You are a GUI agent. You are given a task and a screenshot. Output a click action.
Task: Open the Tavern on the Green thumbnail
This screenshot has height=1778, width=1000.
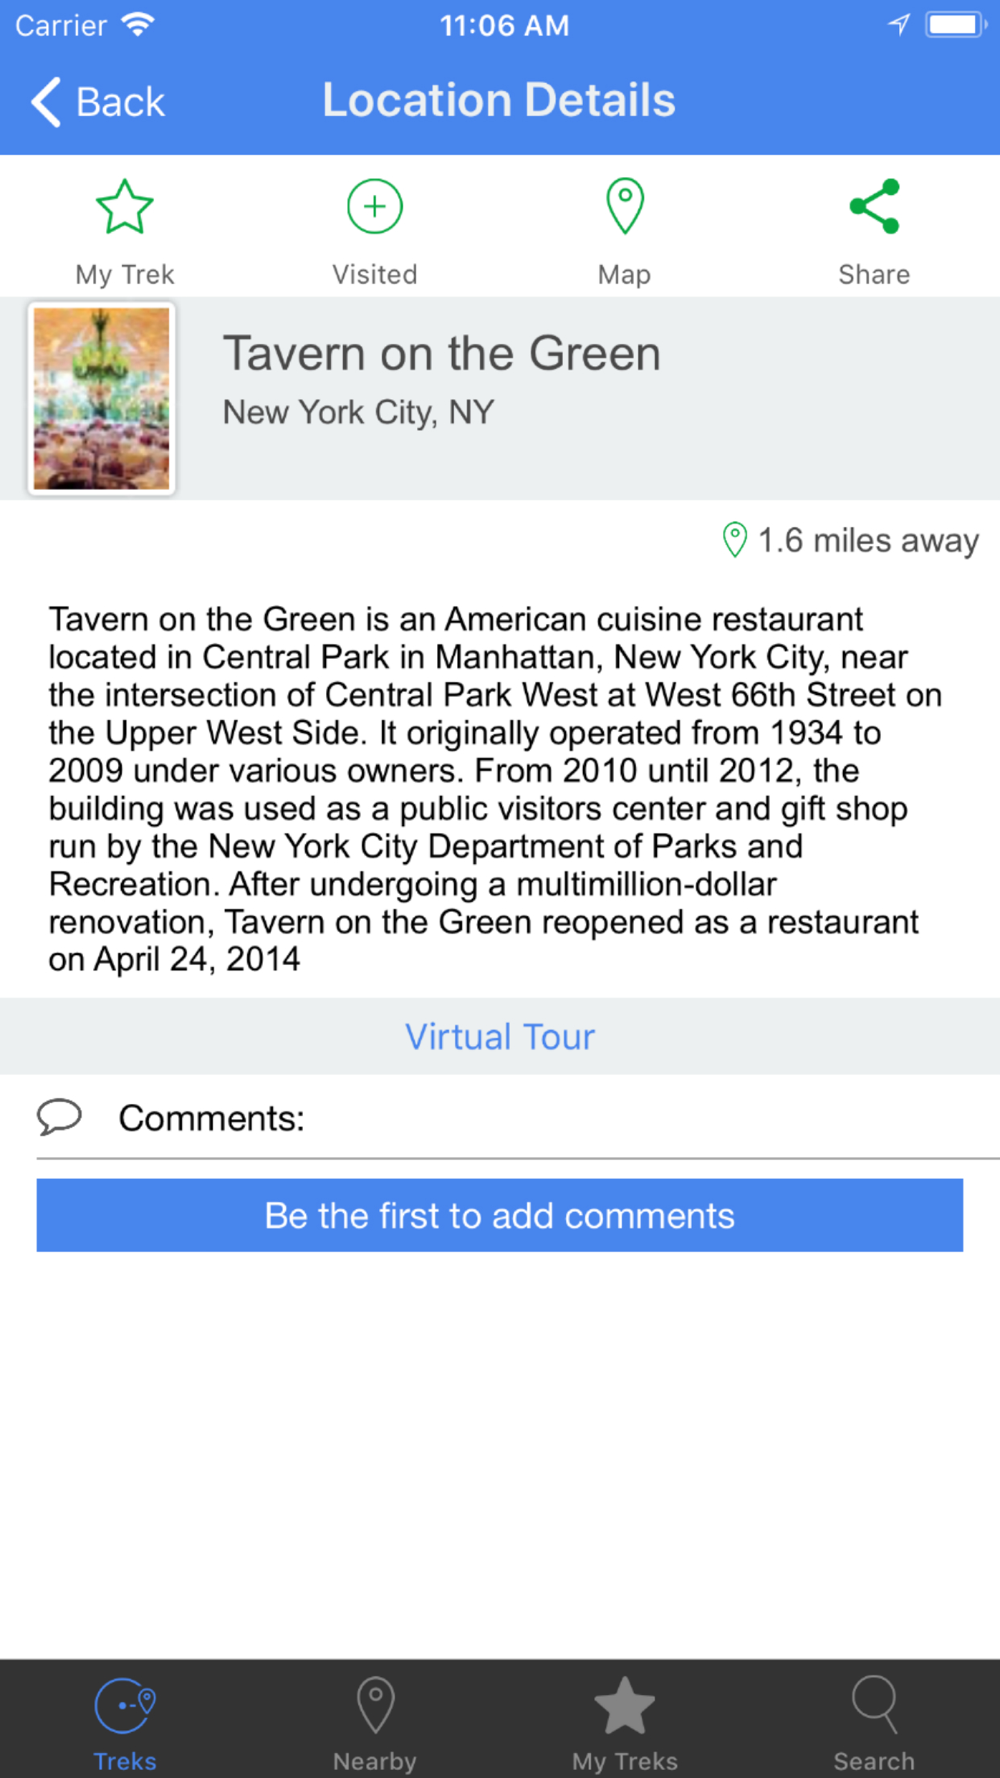coord(101,398)
